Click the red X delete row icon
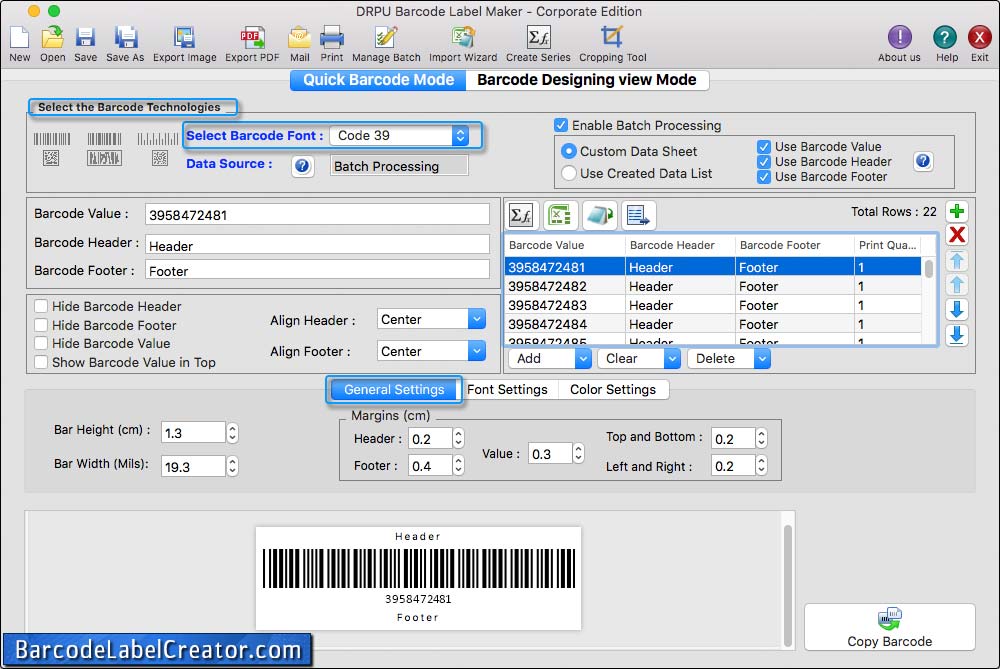Viewport: 1000px width, 669px height. coord(957,235)
